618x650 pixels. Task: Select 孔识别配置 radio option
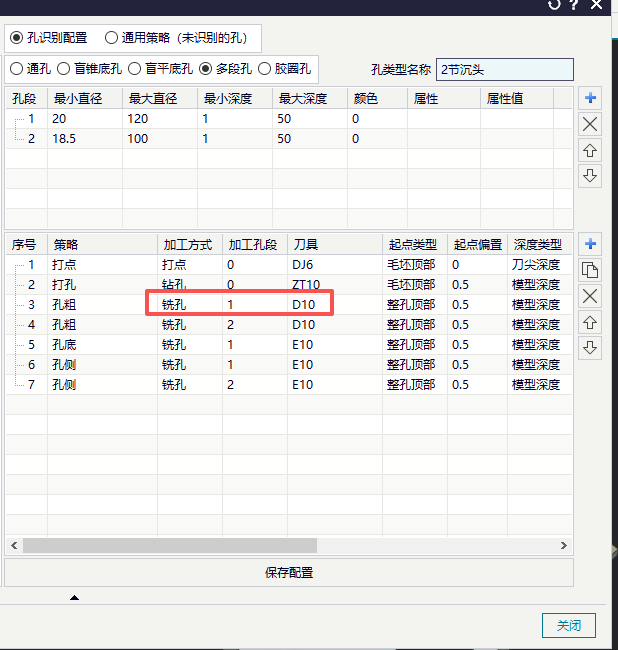48,38
